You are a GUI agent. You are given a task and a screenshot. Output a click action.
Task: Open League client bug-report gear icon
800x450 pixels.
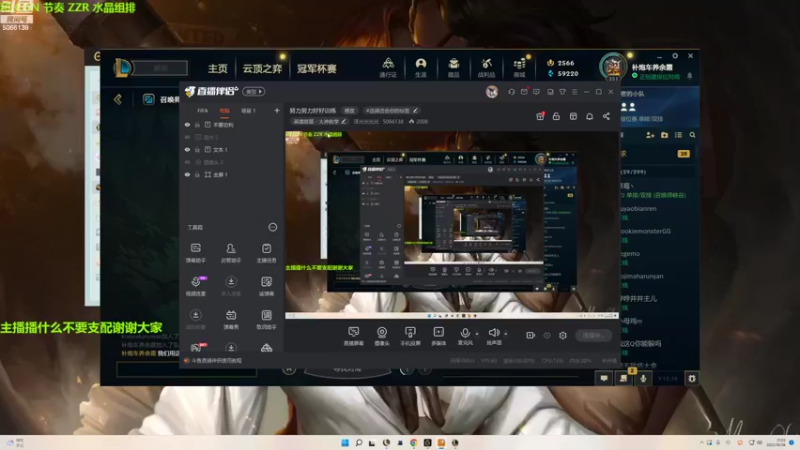click(x=692, y=378)
